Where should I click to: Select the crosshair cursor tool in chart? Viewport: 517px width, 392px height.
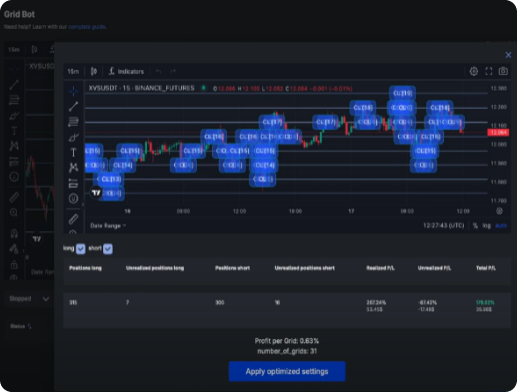click(x=73, y=91)
